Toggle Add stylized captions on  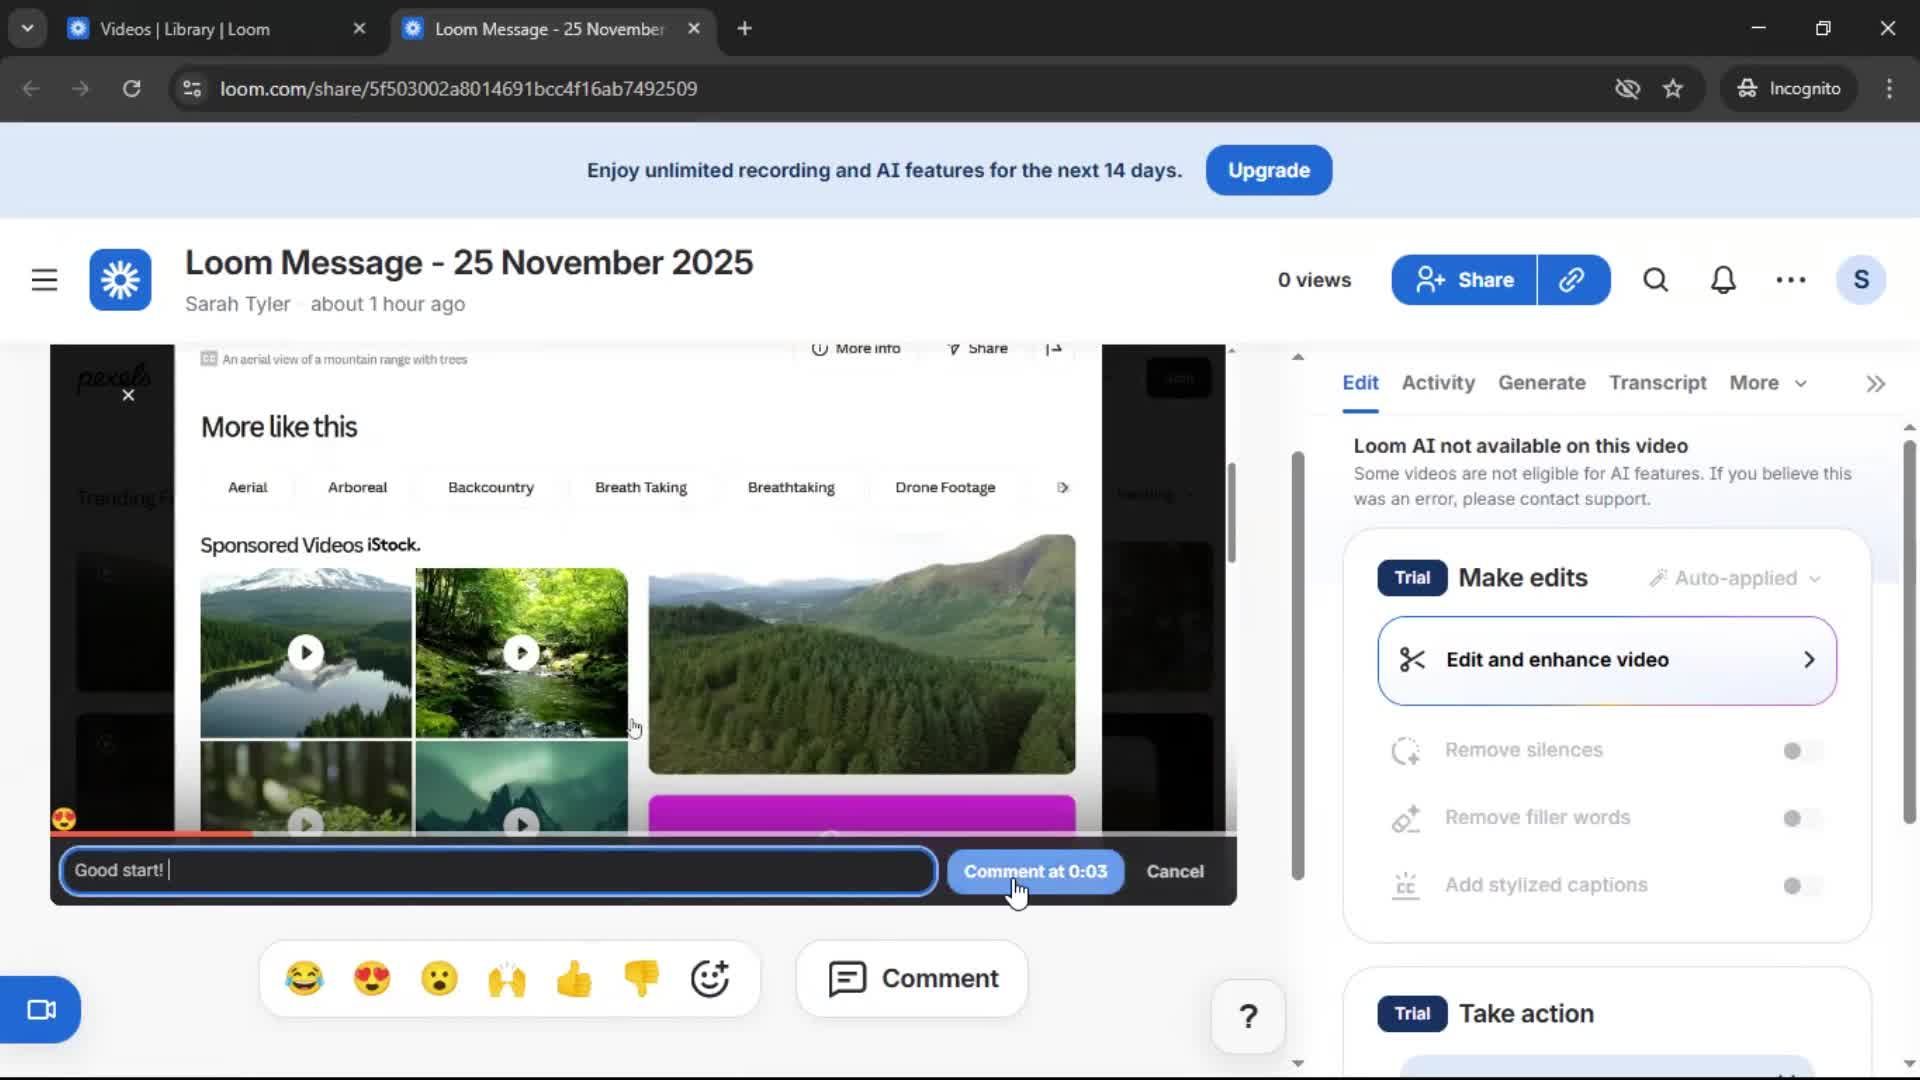[1795, 885]
